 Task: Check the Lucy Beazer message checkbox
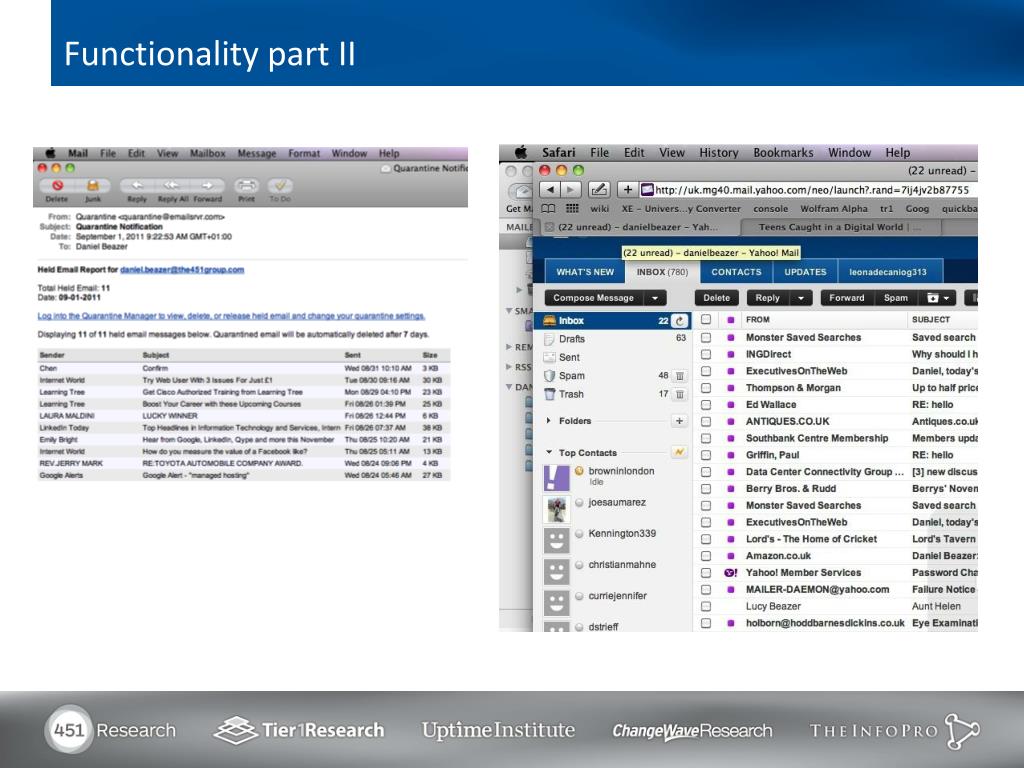pyautogui.click(x=706, y=607)
